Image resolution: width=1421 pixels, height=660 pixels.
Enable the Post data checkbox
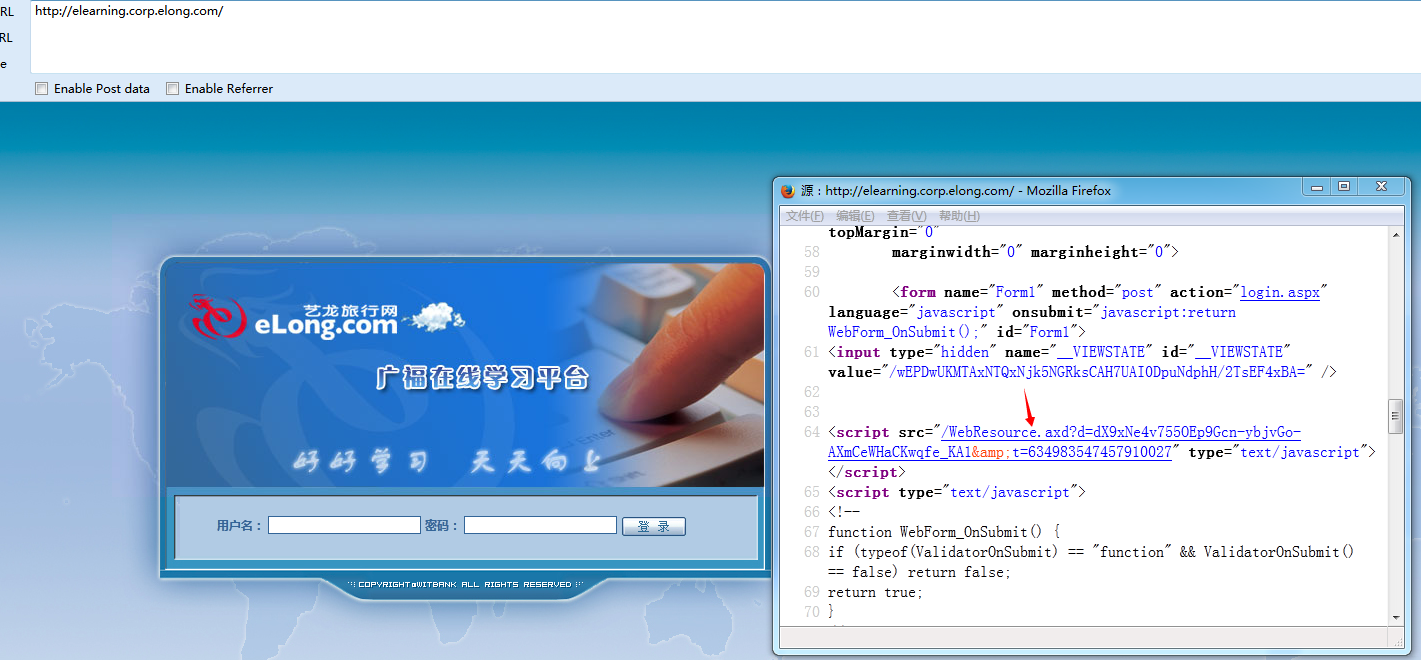tap(41, 88)
